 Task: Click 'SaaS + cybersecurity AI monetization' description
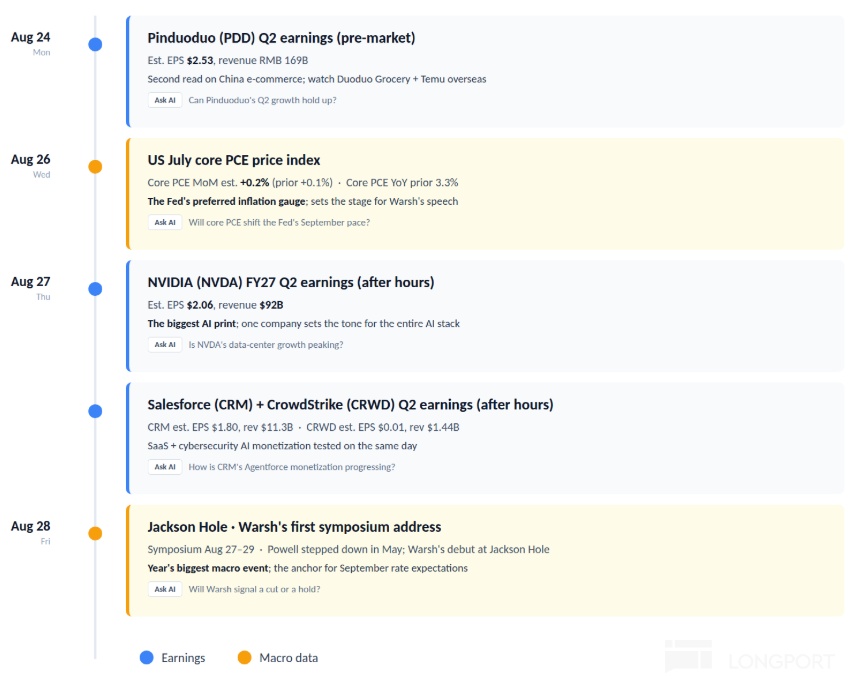click(282, 446)
